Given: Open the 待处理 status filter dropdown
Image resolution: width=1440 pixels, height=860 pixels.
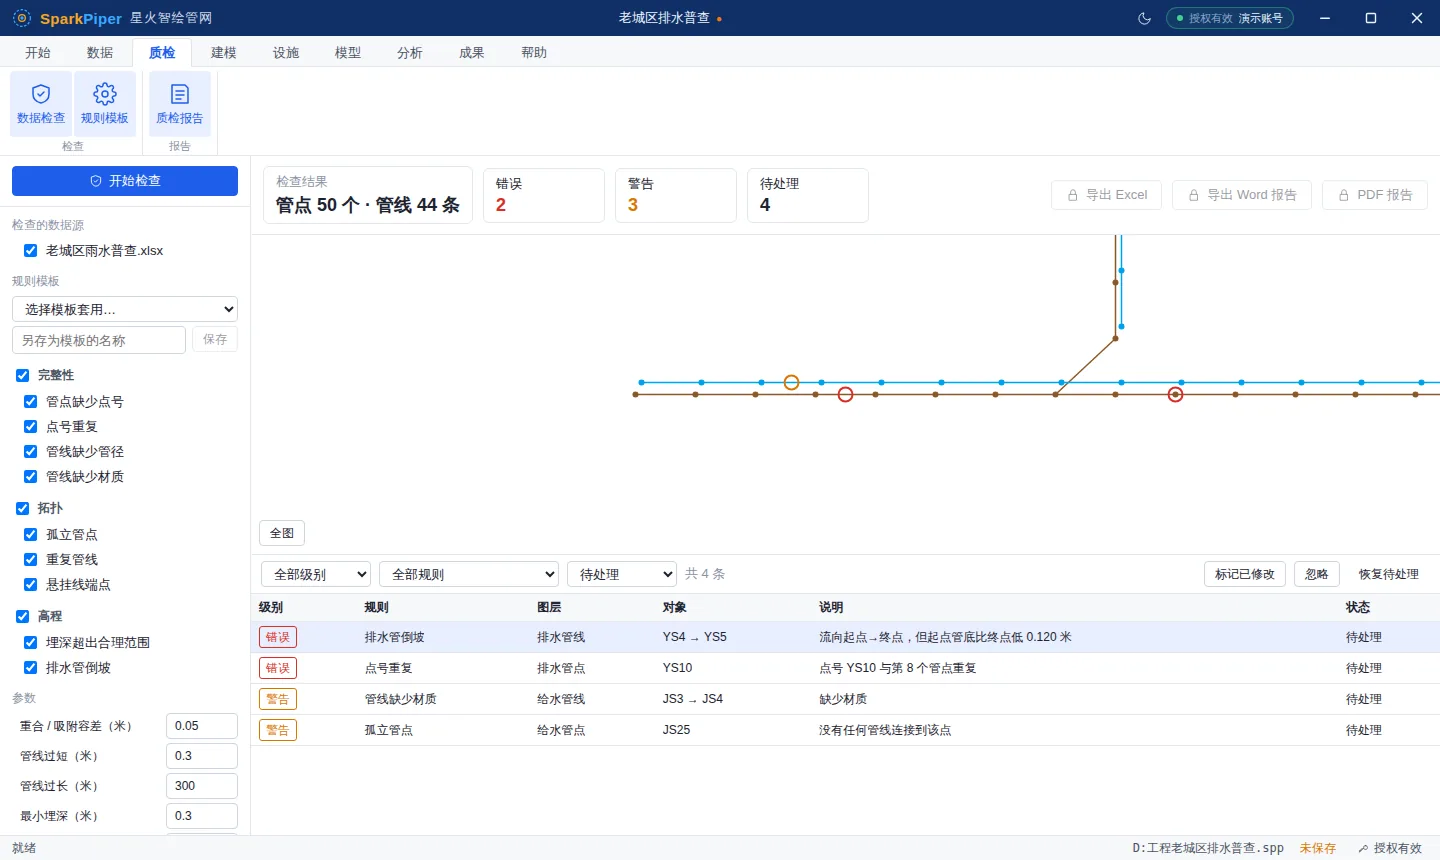Looking at the screenshot, I should click(622, 574).
